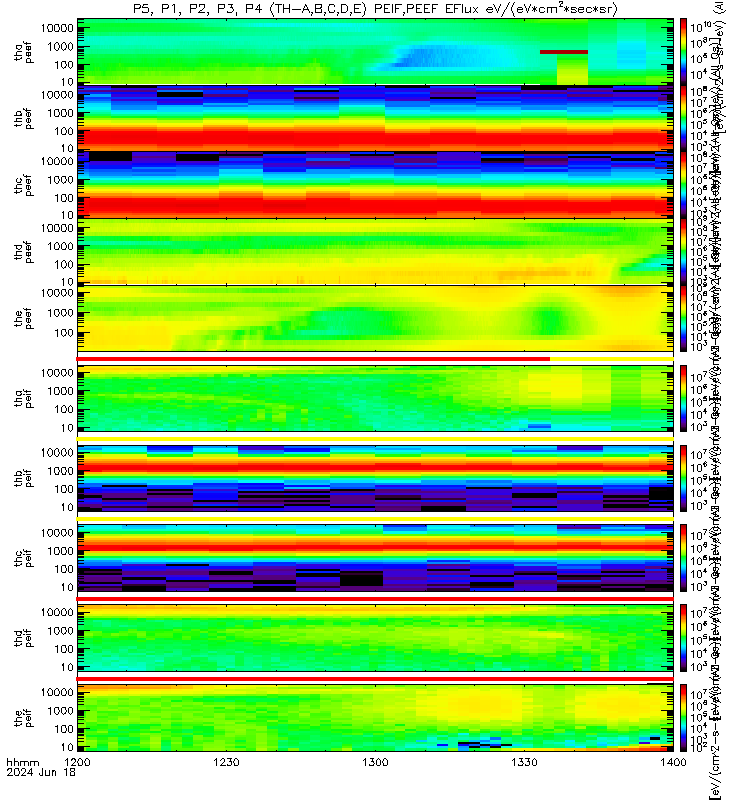Click the 10^10 label on tha peef color bar
This screenshot has width=750, height=800.
point(701,27)
